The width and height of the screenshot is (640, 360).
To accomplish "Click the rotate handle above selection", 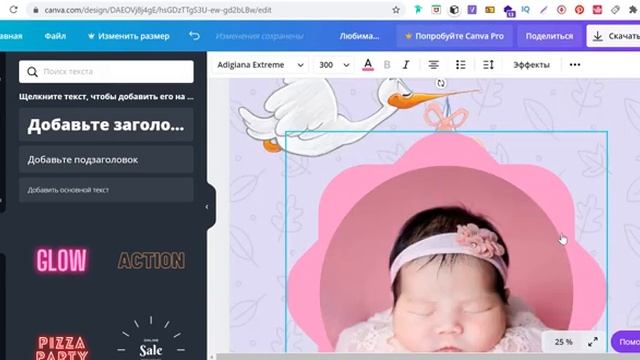I will click(441, 83).
